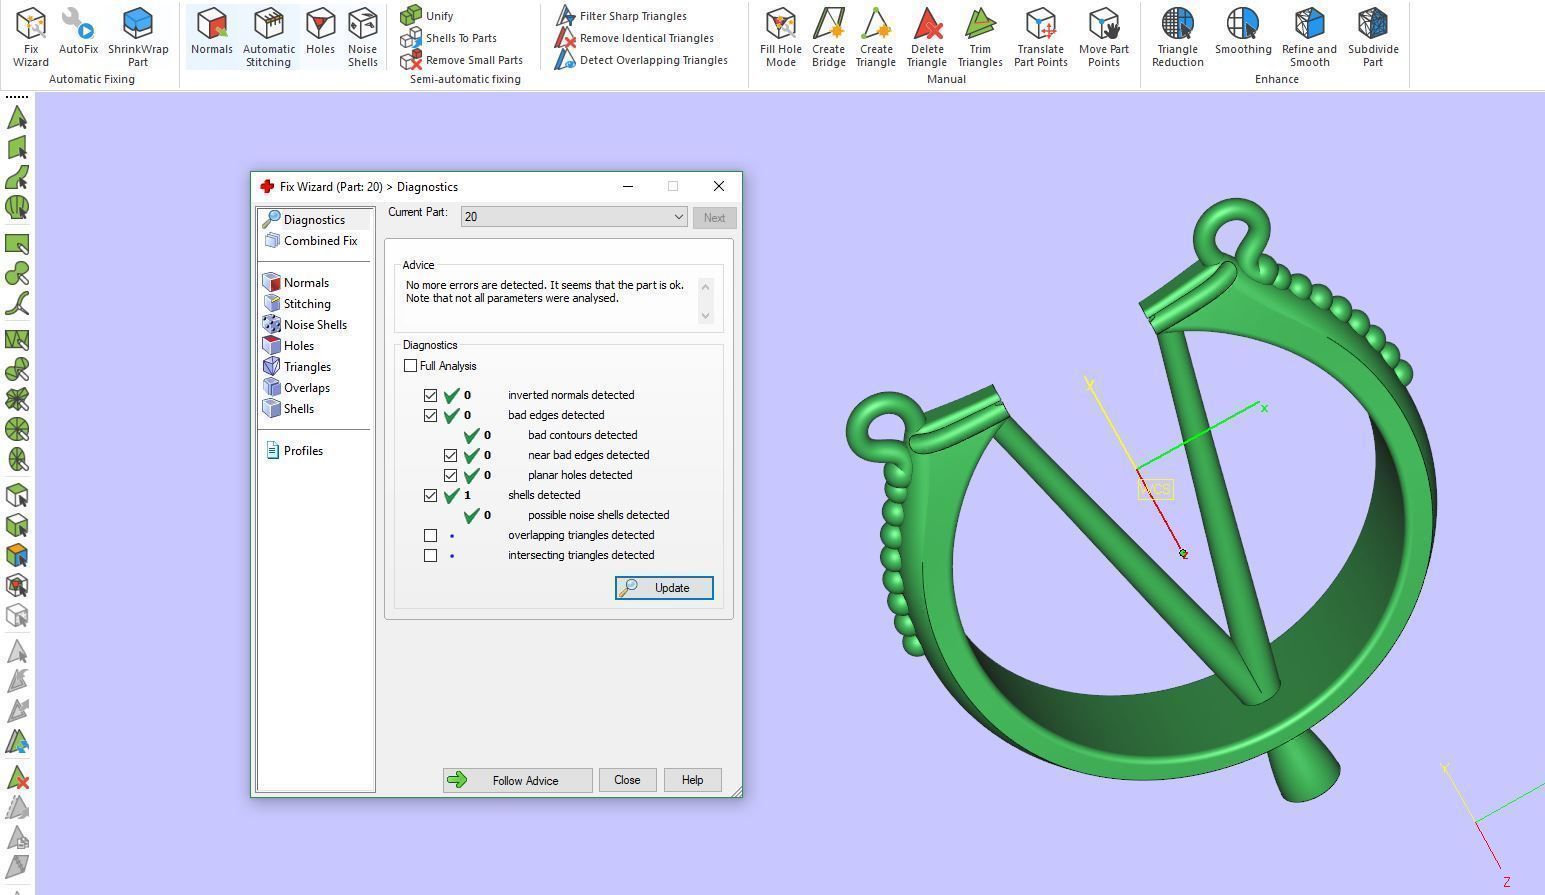Image resolution: width=1545 pixels, height=895 pixels.
Task: Uncheck bad edges detected checkbox
Action: click(x=430, y=415)
